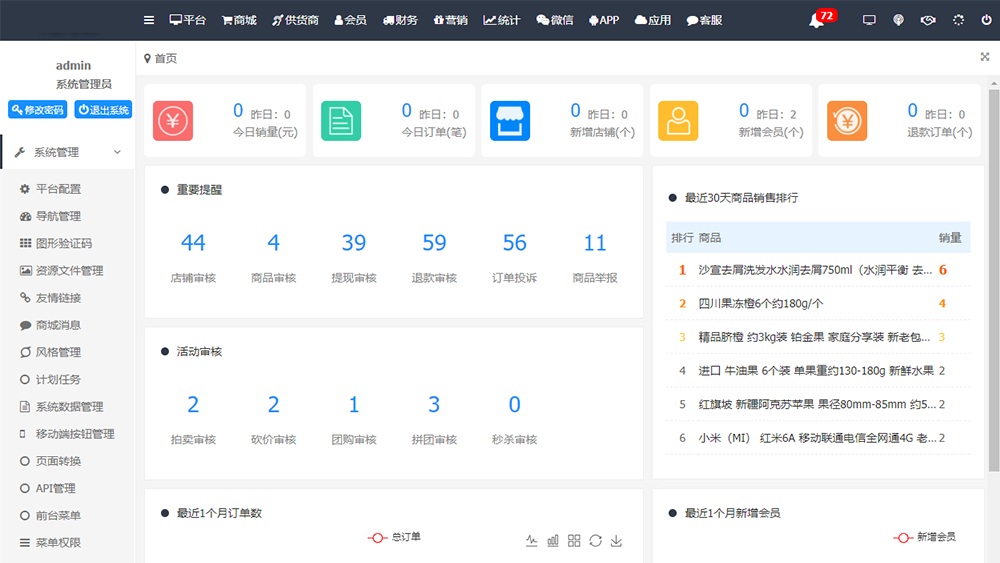Click the yellow member person icon
Image resolution: width=1000 pixels, height=563 pixels.
(678, 121)
